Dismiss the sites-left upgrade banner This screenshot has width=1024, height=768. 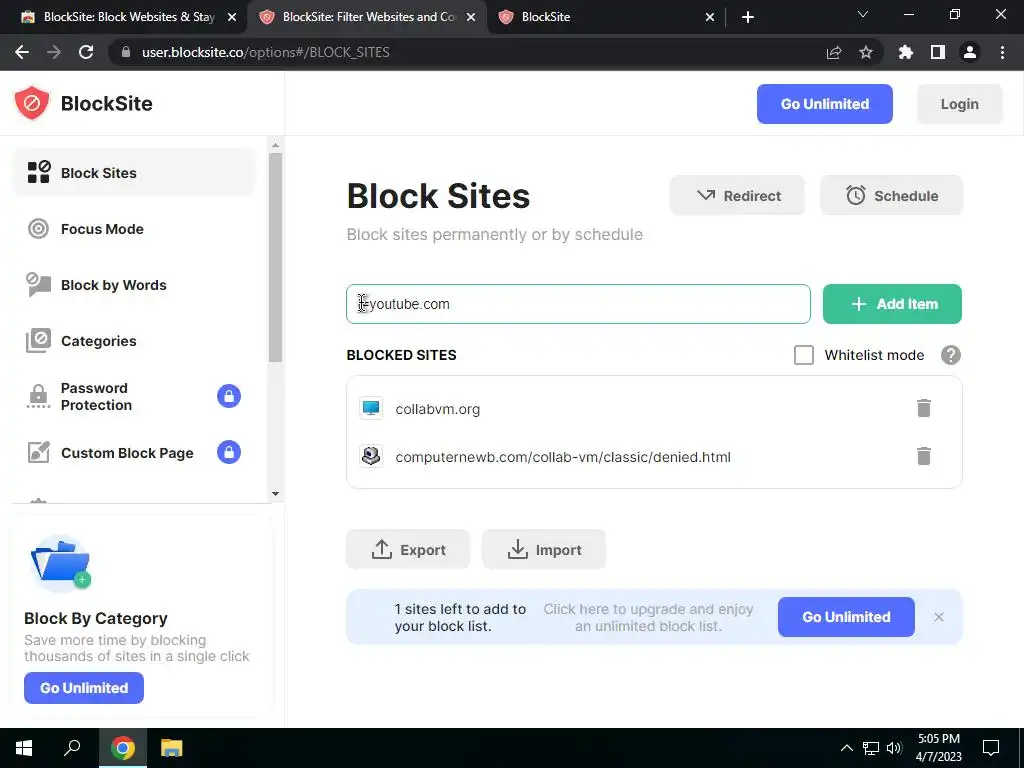point(938,617)
